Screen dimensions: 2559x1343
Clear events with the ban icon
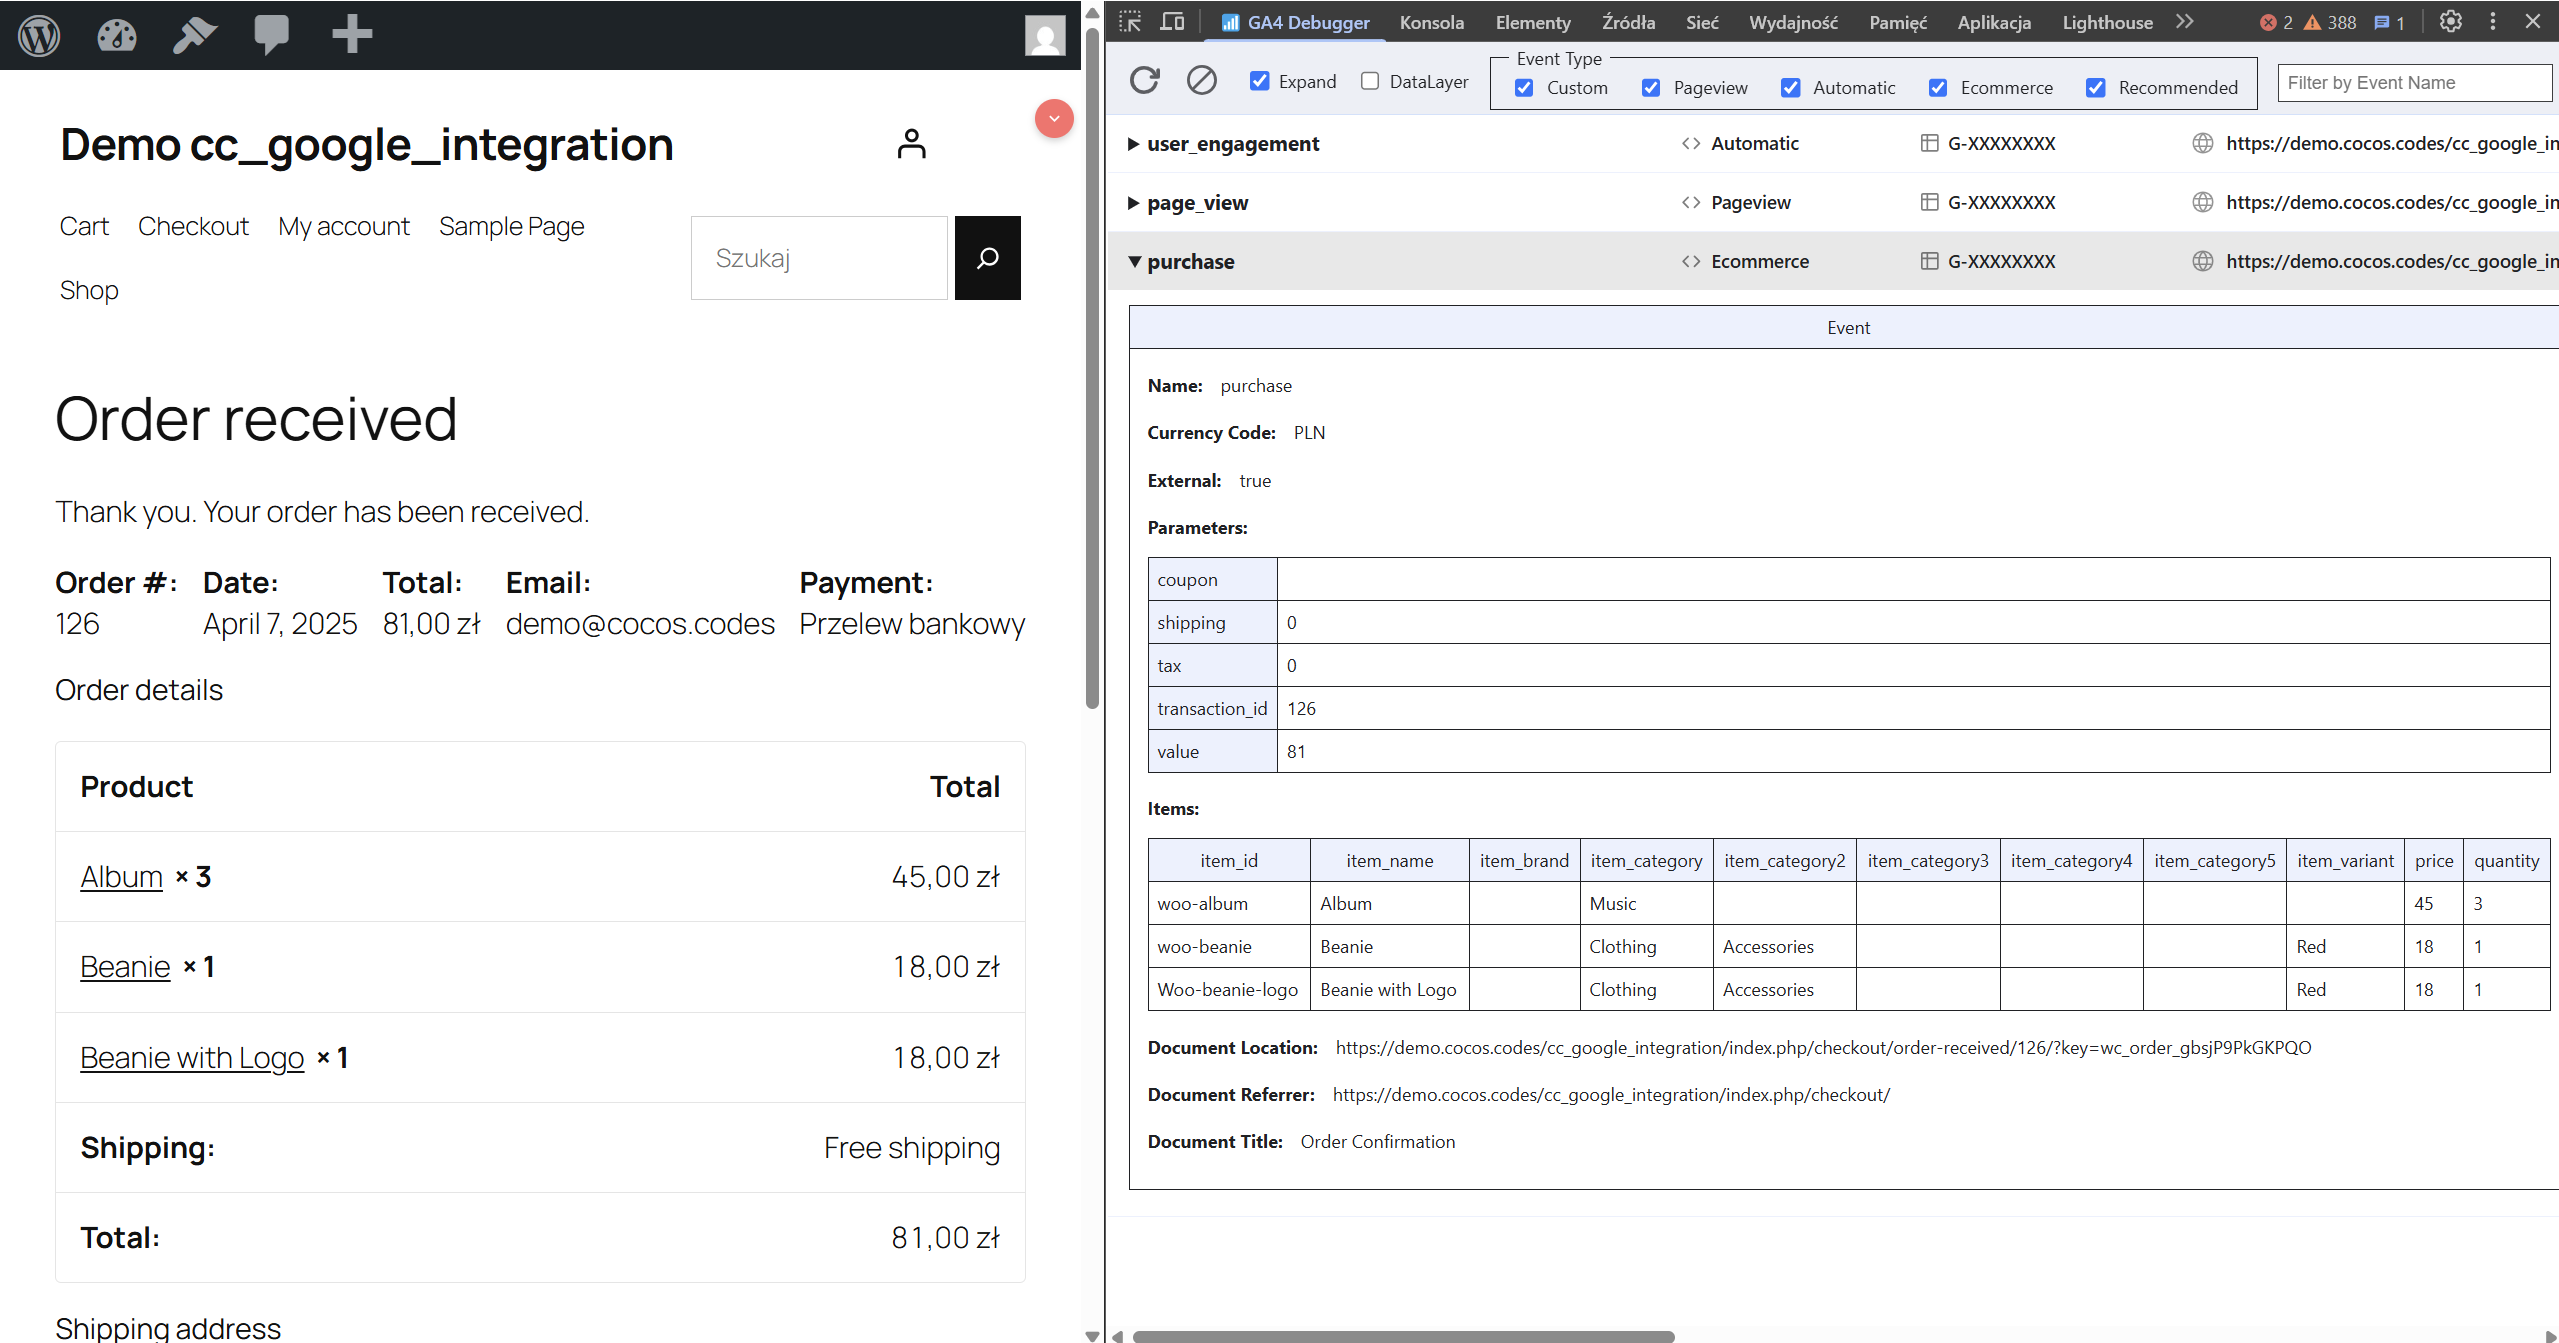point(1201,81)
